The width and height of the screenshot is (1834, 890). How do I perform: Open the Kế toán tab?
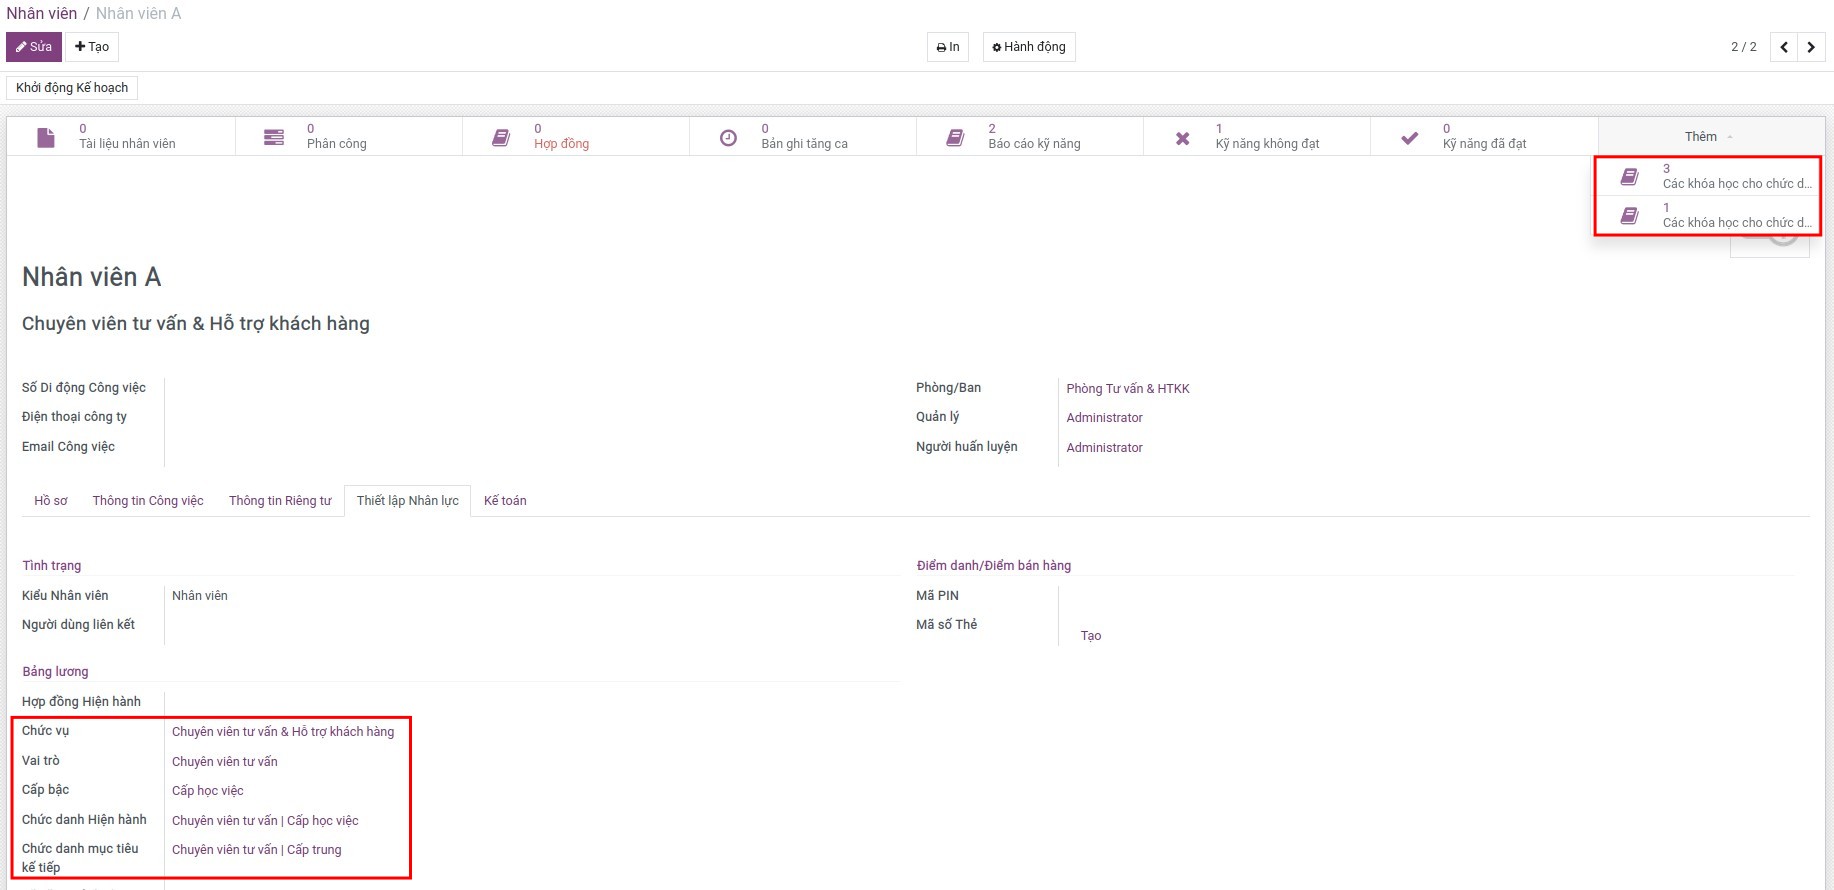pos(505,501)
